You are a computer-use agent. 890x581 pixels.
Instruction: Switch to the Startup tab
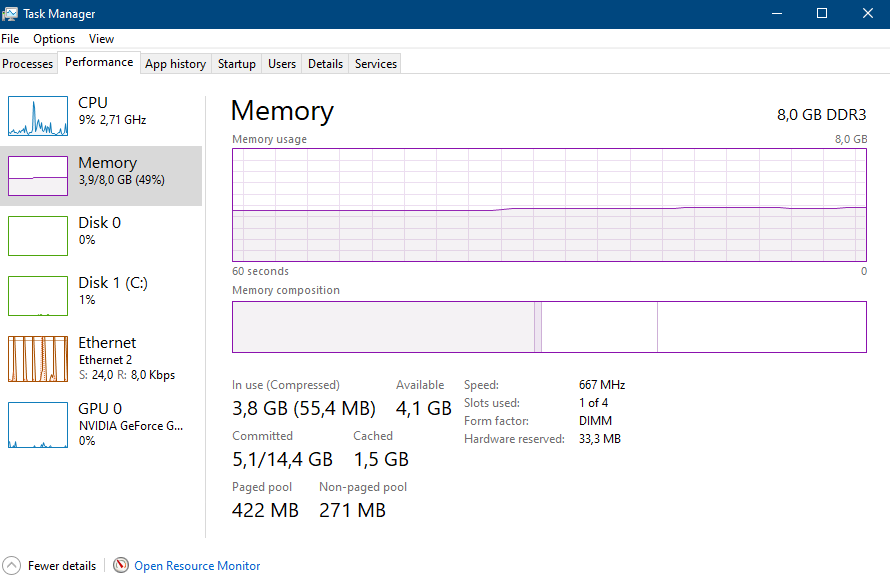click(x=237, y=64)
